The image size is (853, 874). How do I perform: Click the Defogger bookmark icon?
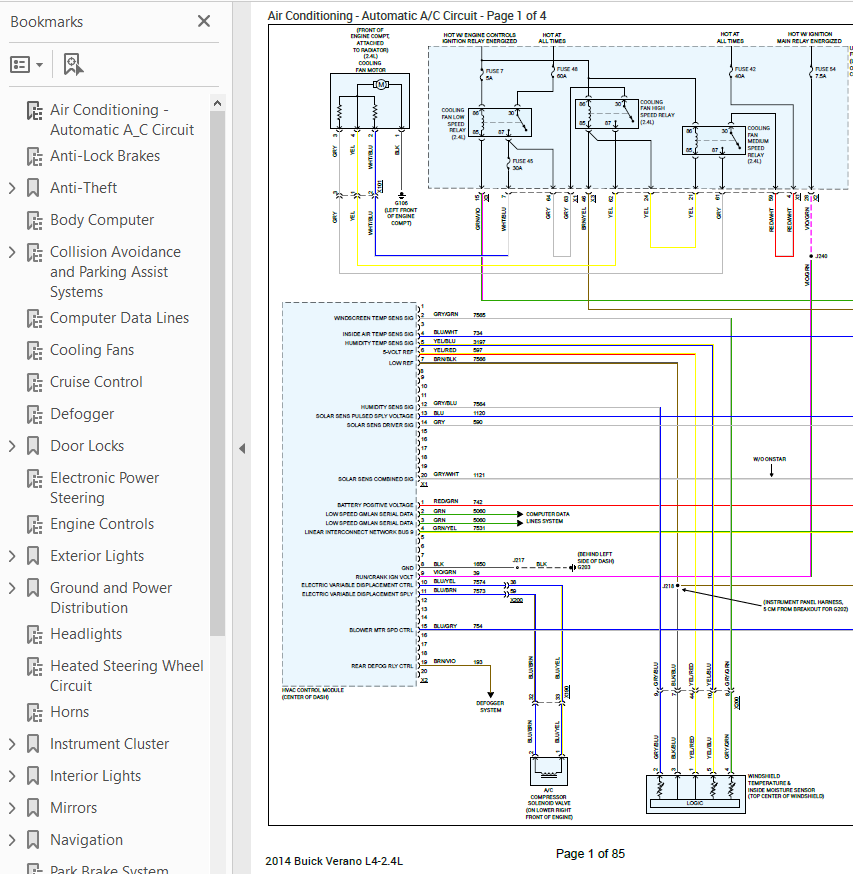[x=35, y=415]
